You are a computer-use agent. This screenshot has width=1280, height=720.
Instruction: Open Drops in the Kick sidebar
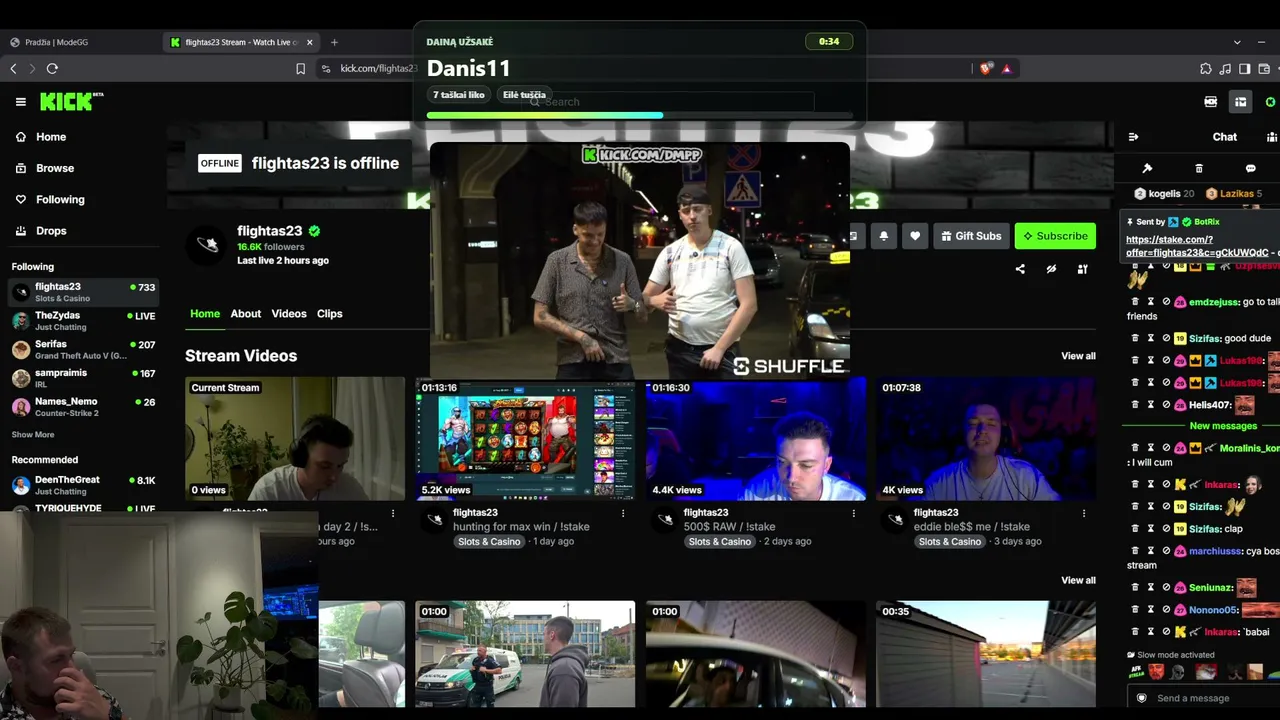pos(51,231)
